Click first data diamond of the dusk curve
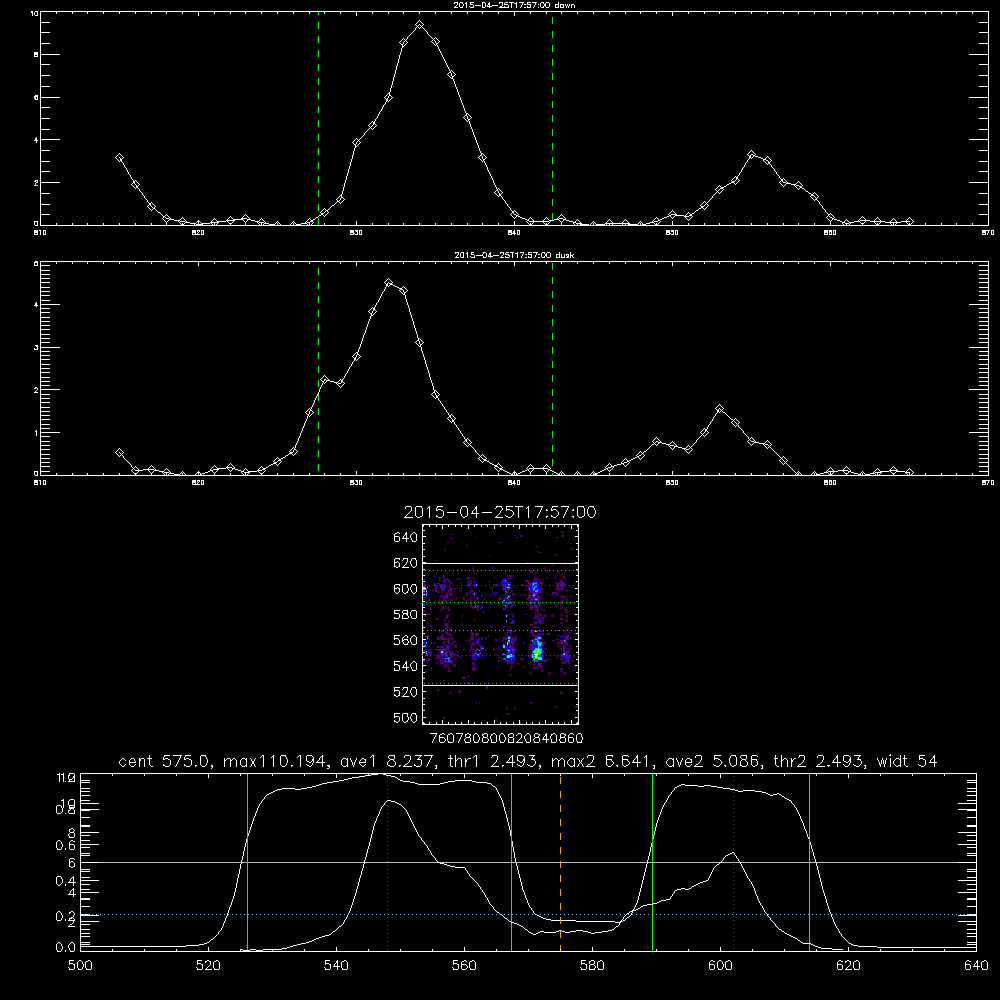The width and height of the screenshot is (1000, 1000). coord(119,453)
